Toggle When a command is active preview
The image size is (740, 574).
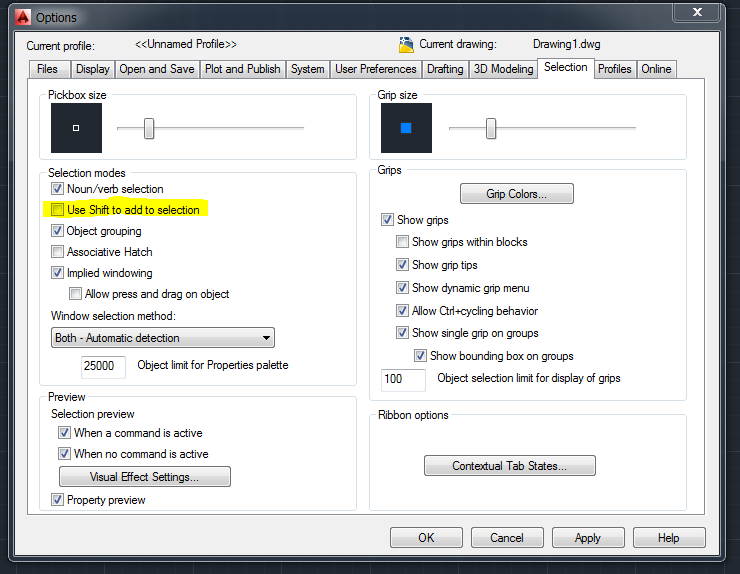pyautogui.click(x=64, y=432)
